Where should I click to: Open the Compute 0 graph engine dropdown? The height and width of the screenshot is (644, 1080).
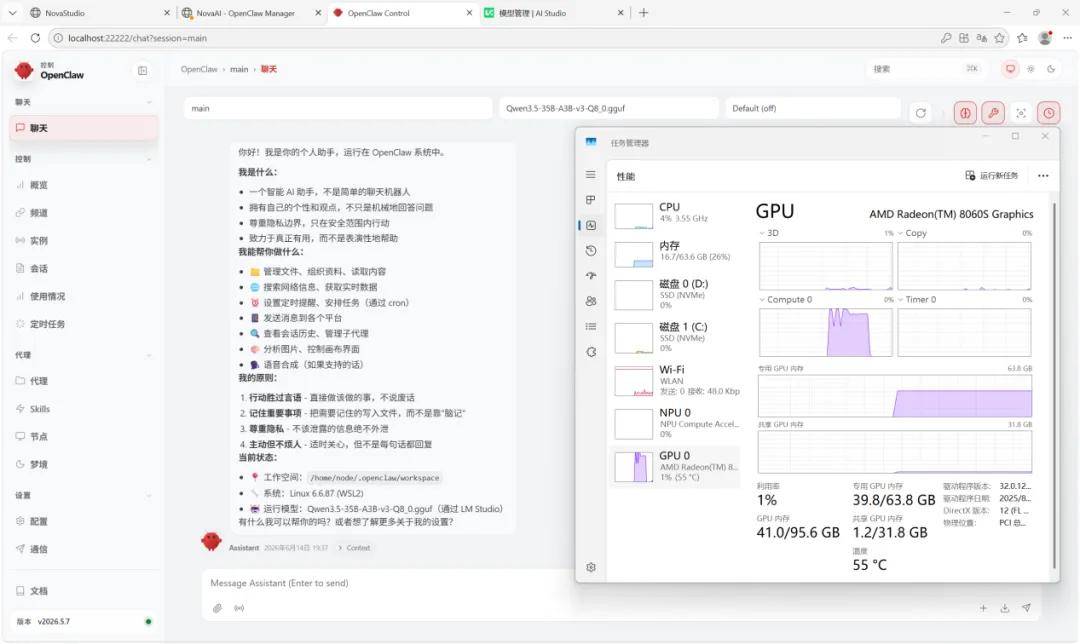[x=785, y=300]
